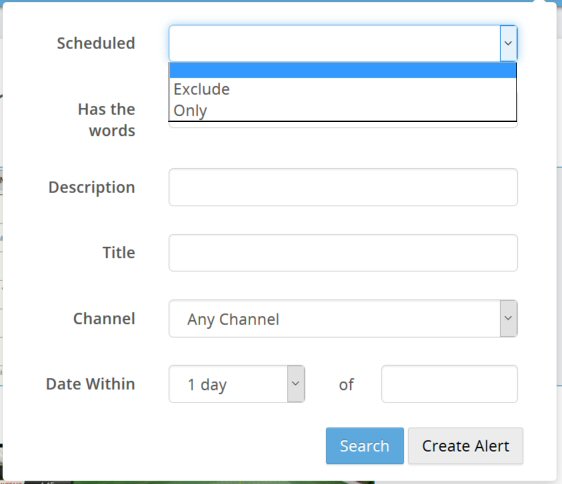Click the Date Within label
Screen dimensions: 562x484
pos(91,384)
